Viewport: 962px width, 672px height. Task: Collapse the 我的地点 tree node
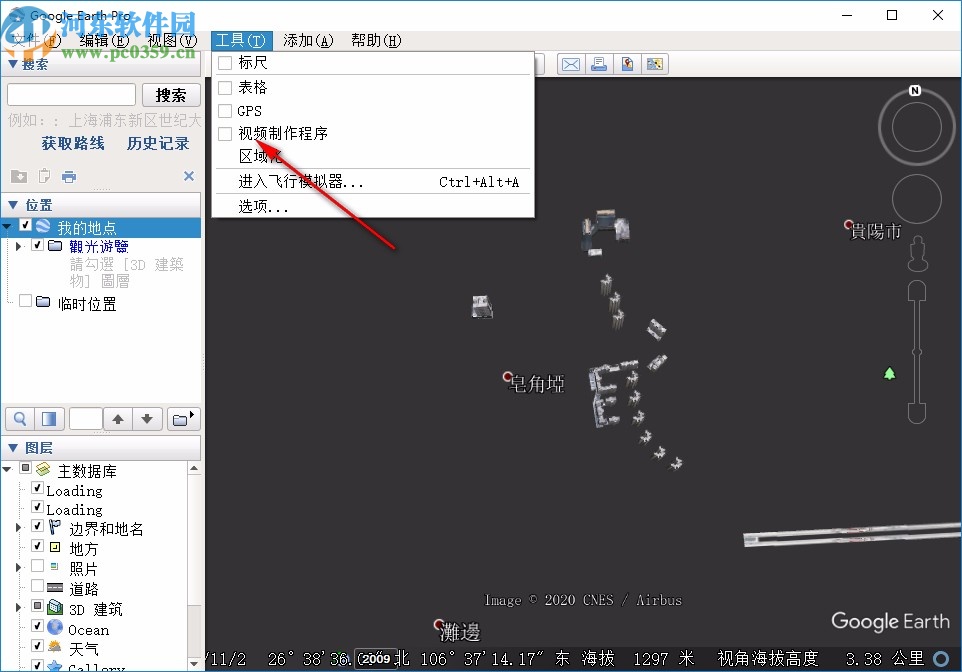point(7,226)
